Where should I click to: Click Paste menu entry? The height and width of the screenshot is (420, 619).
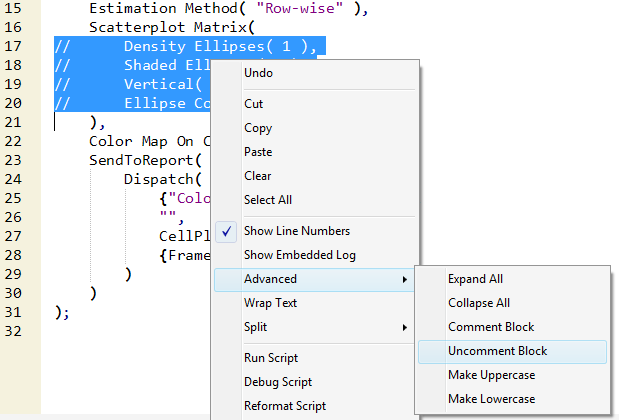point(259,152)
